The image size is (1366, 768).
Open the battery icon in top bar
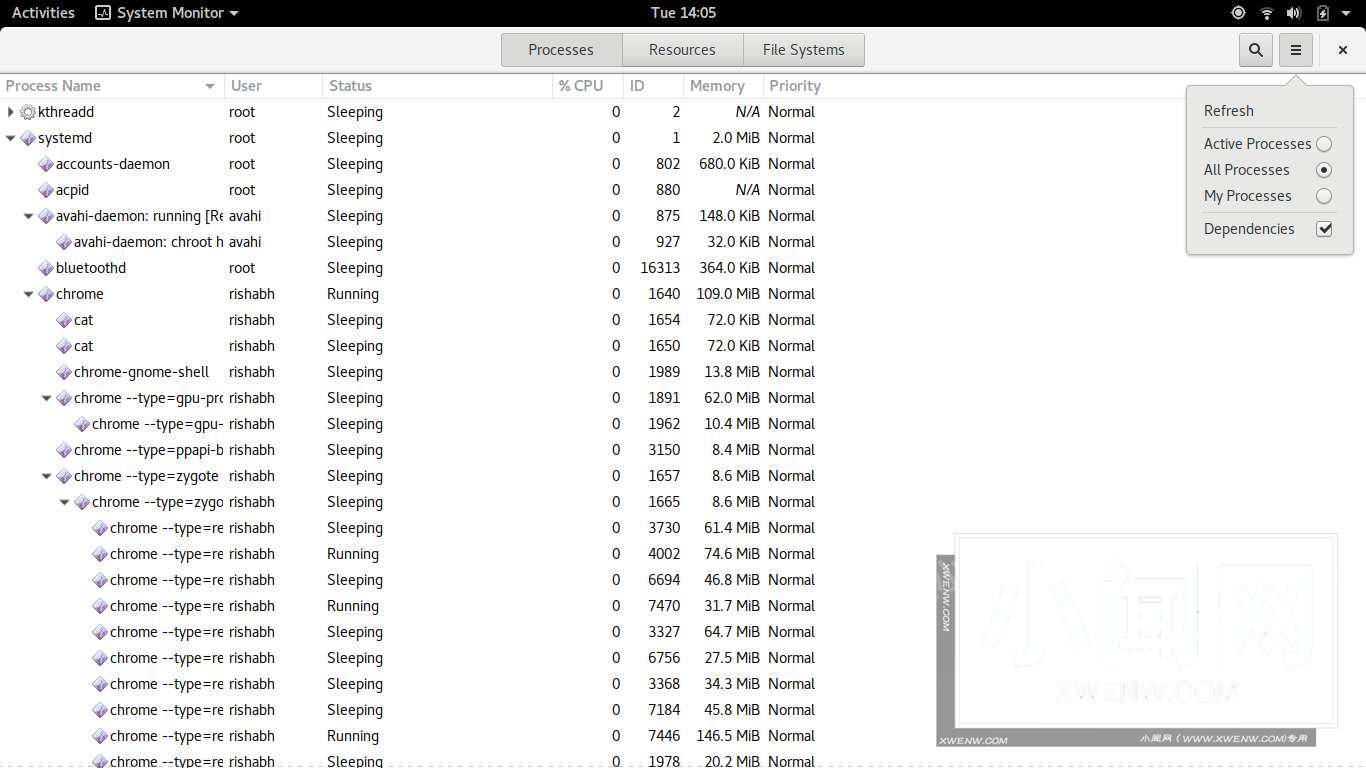click(1322, 13)
